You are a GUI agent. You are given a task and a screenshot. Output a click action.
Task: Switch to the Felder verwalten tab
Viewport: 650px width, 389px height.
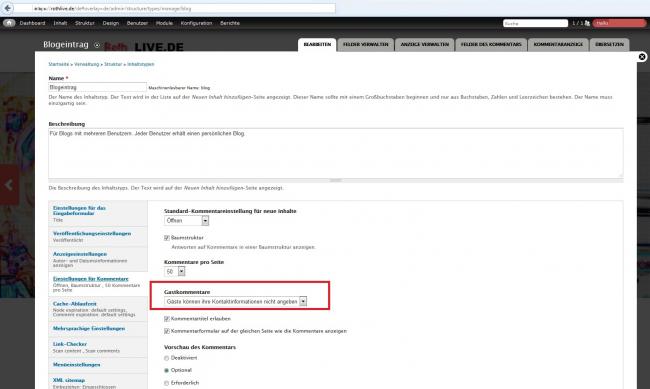[366, 45]
